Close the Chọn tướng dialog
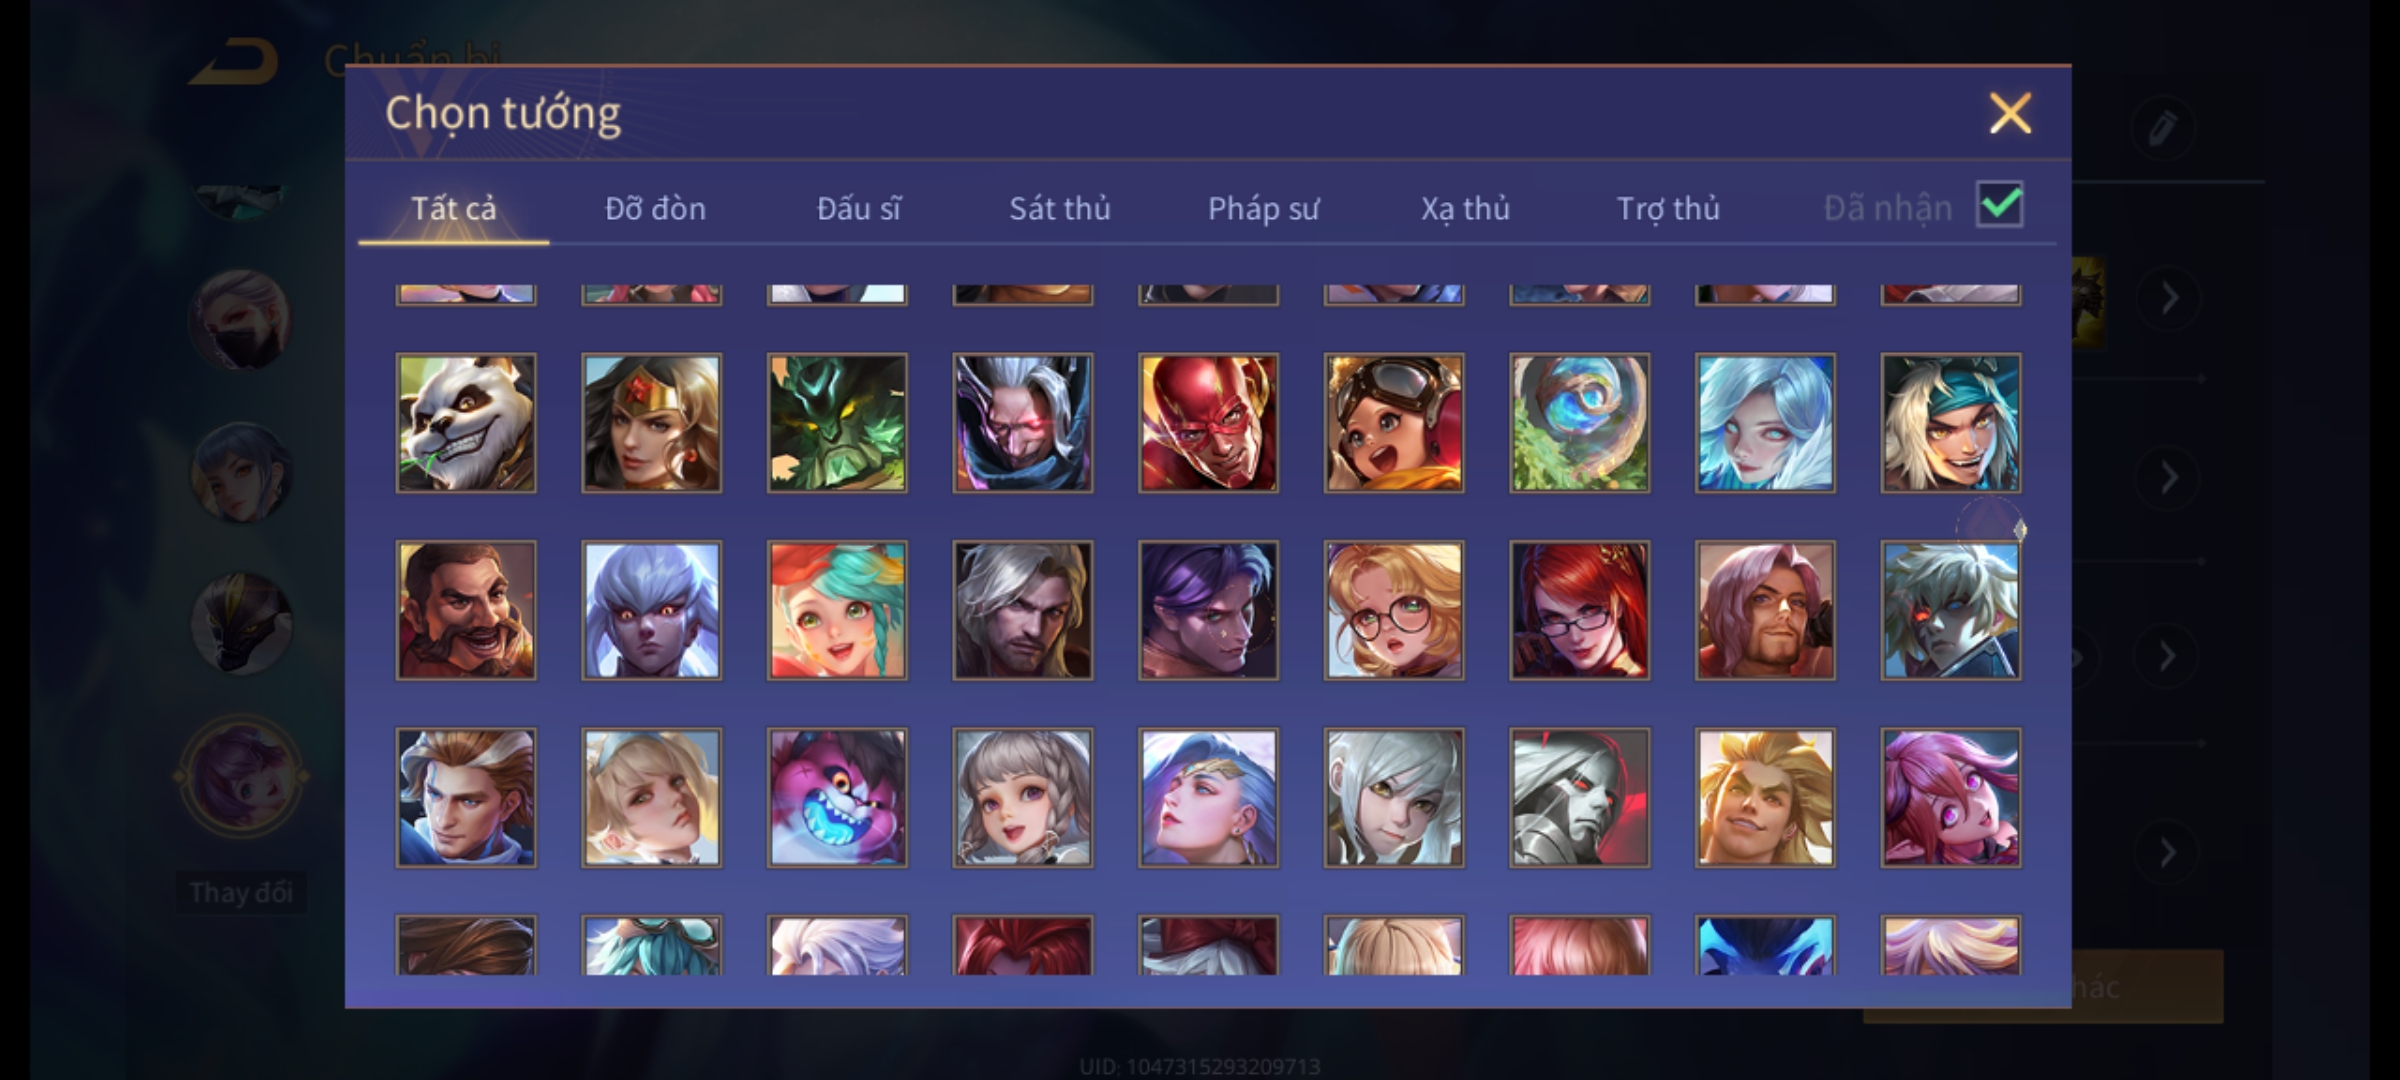This screenshot has height=1080, width=2400. click(x=2010, y=113)
